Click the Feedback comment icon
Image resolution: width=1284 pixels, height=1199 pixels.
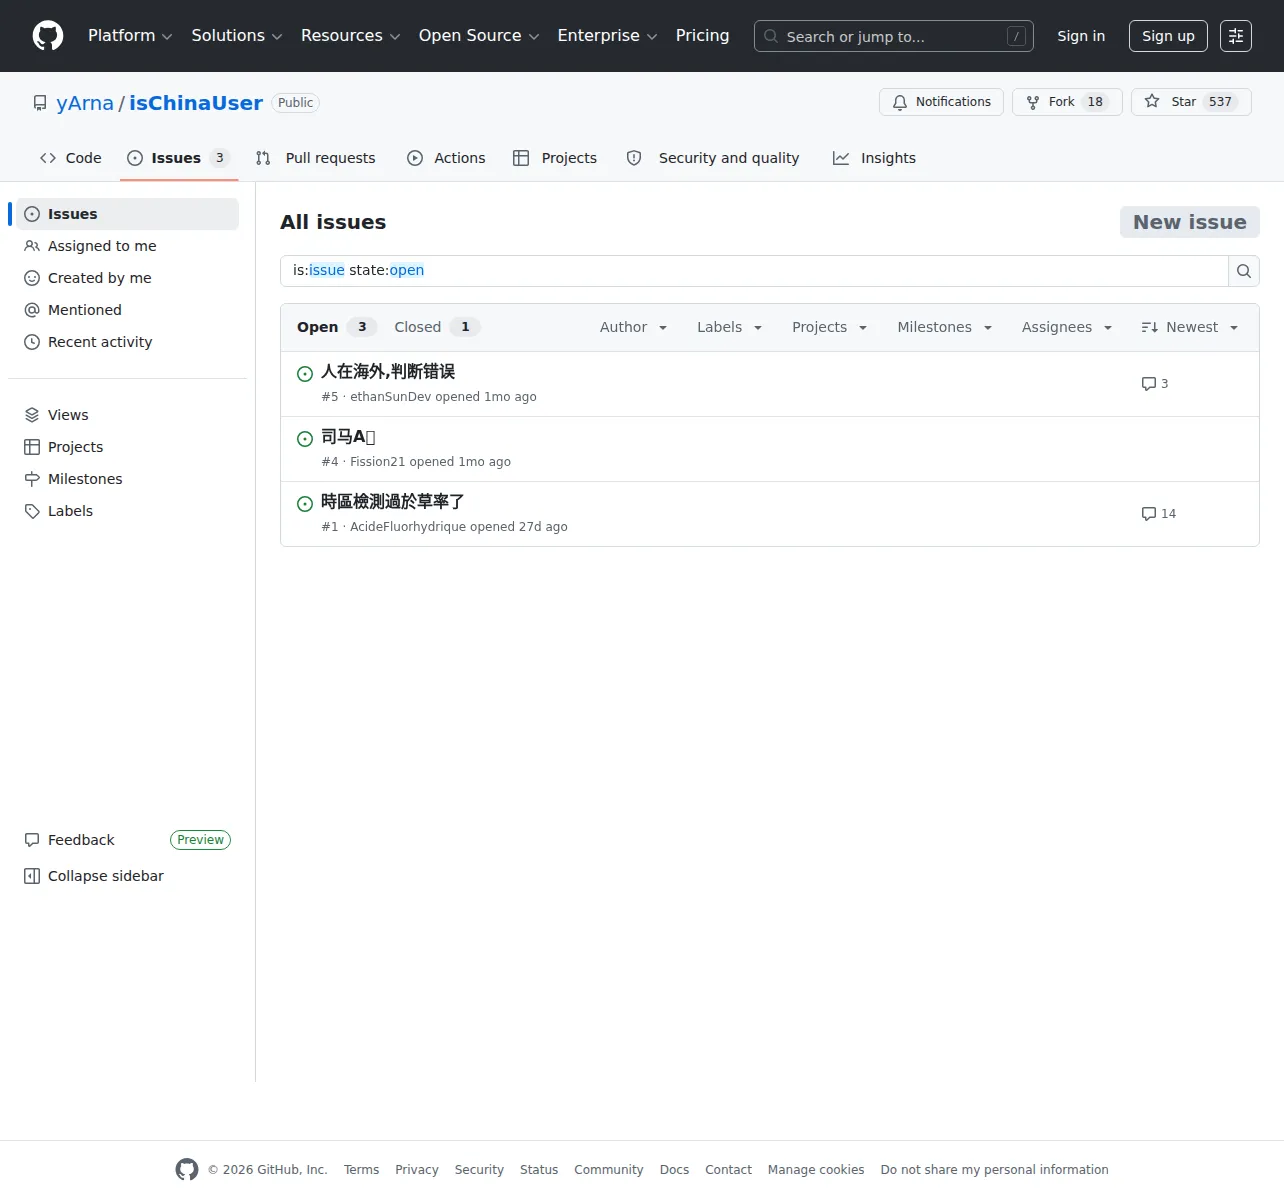tap(32, 840)
